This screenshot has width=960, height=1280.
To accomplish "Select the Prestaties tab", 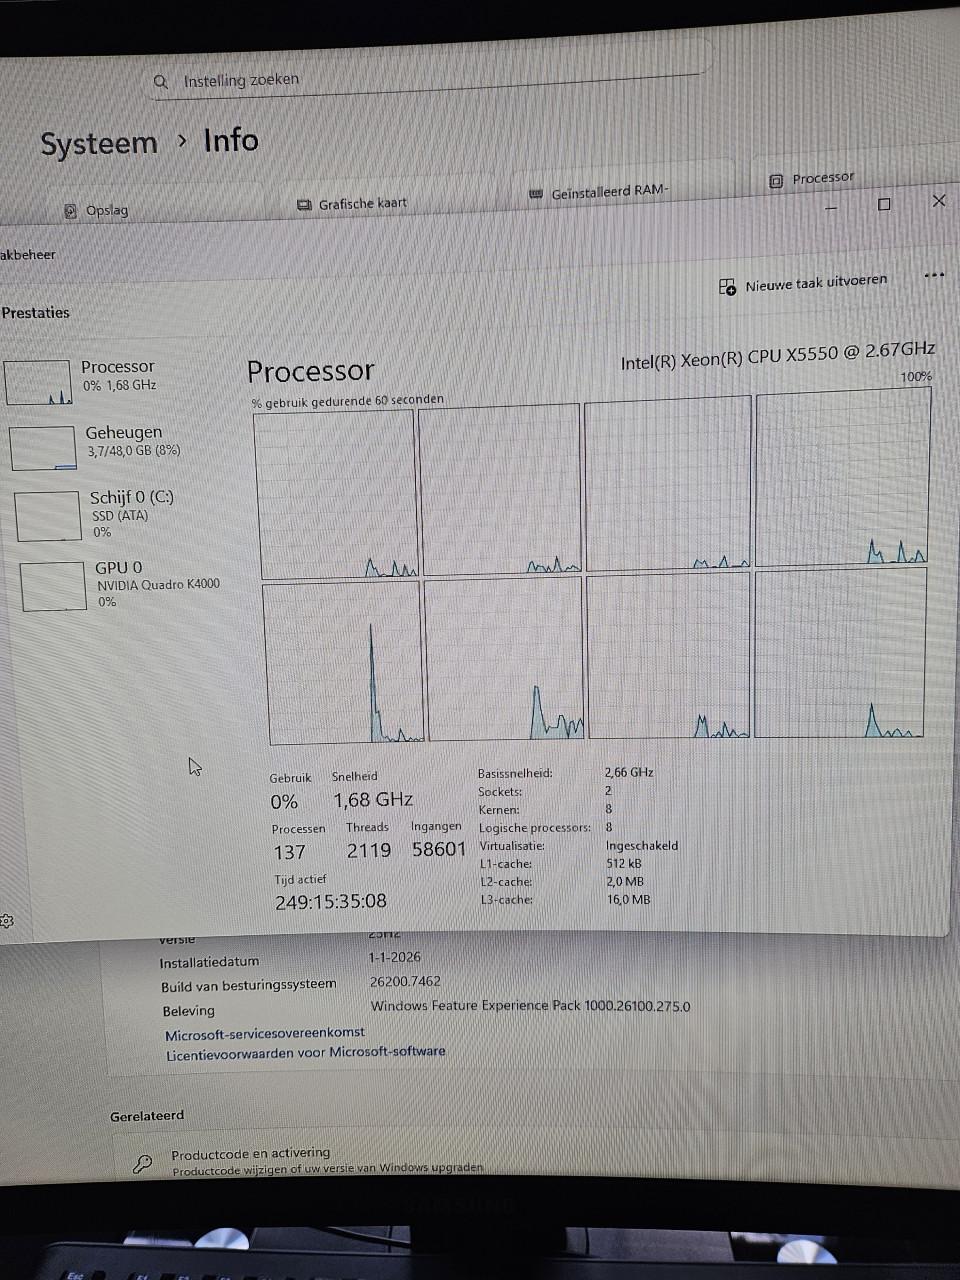I will pos(36,313).
